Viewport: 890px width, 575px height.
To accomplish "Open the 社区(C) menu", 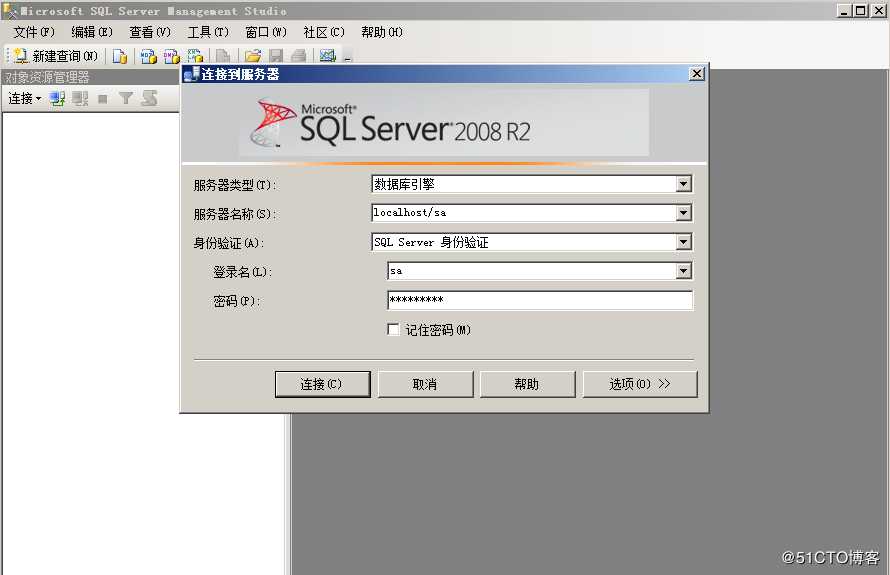I will point(324,32).
